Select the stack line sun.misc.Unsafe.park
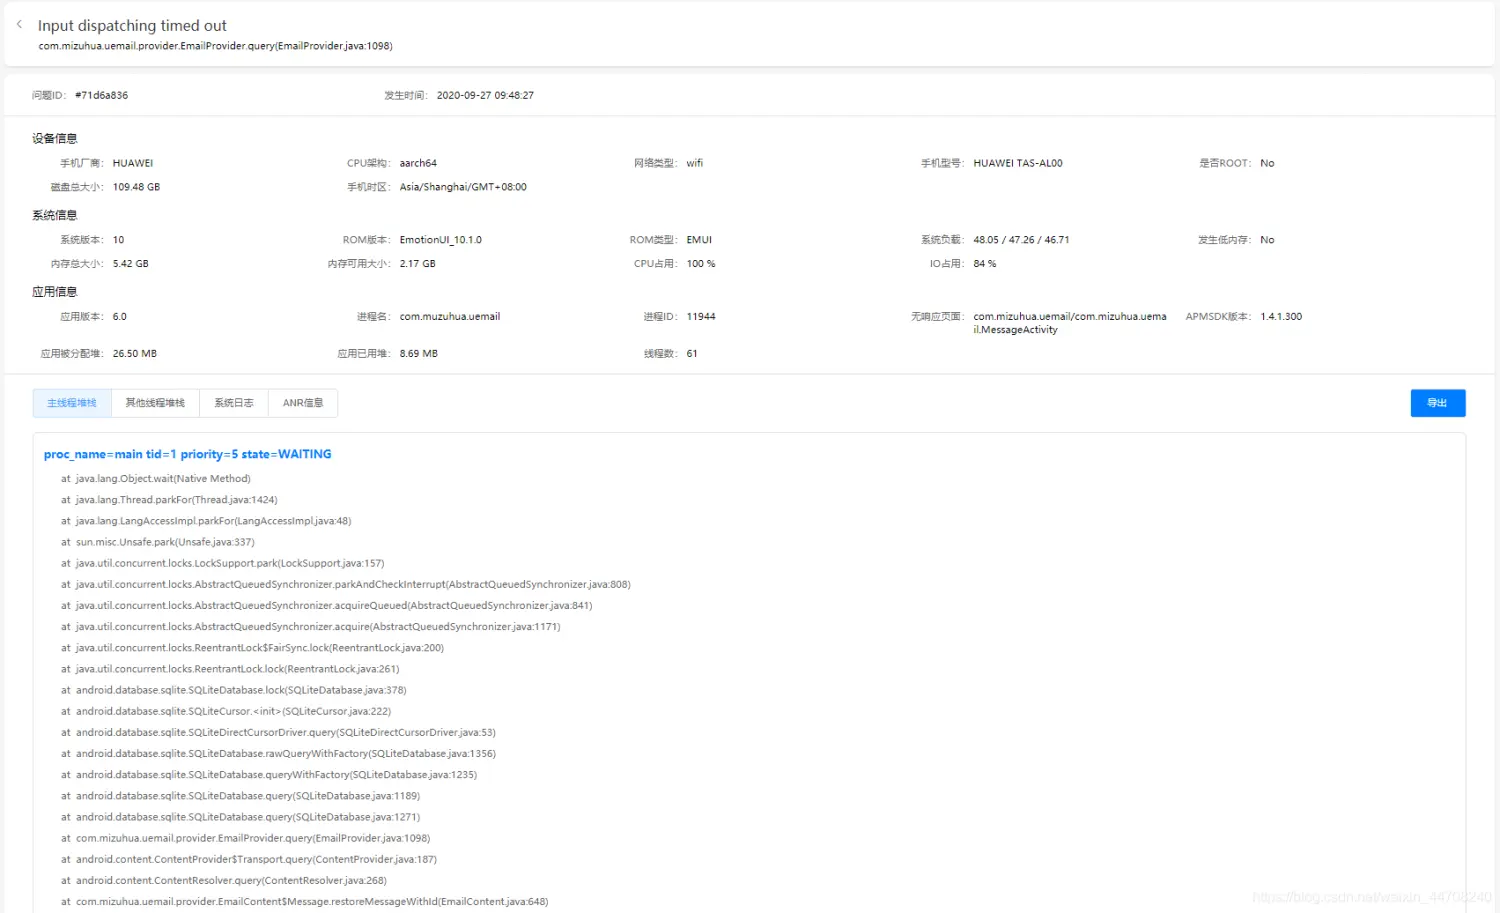Viewport: 1500px width, 913px height. coord(158,542)
